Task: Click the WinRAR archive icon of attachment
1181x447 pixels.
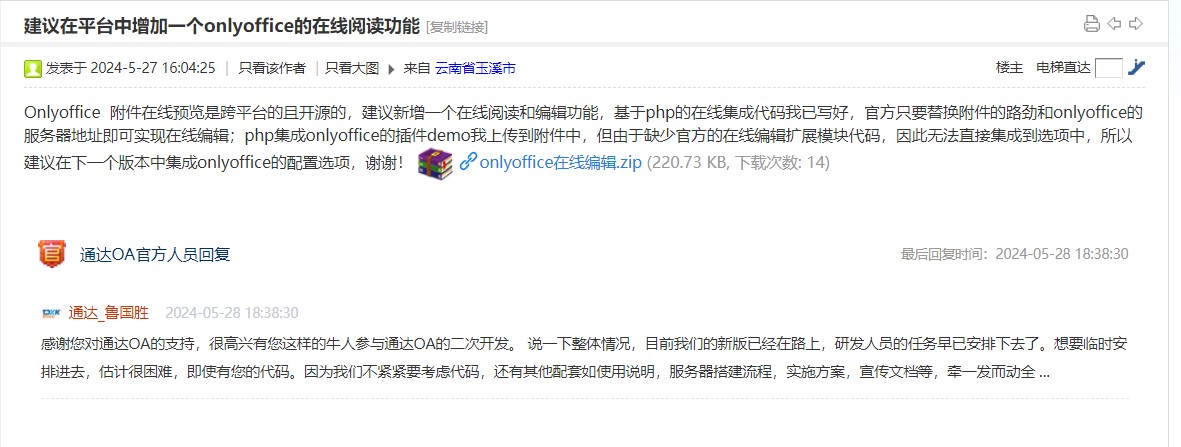Action: (435, 164)
